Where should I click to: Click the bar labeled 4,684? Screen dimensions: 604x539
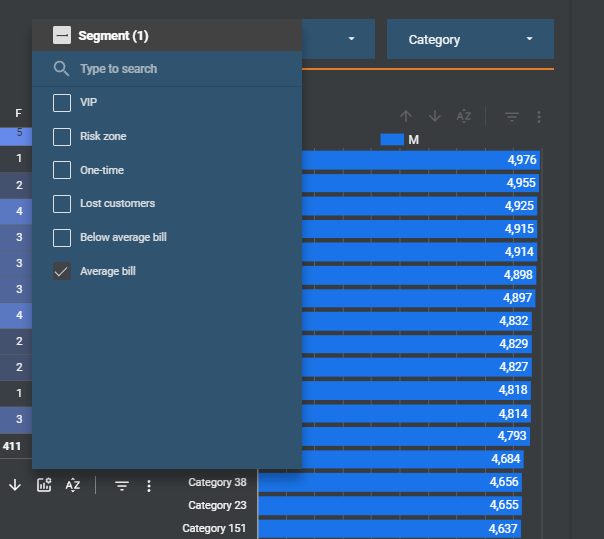(x=413, y=459)
